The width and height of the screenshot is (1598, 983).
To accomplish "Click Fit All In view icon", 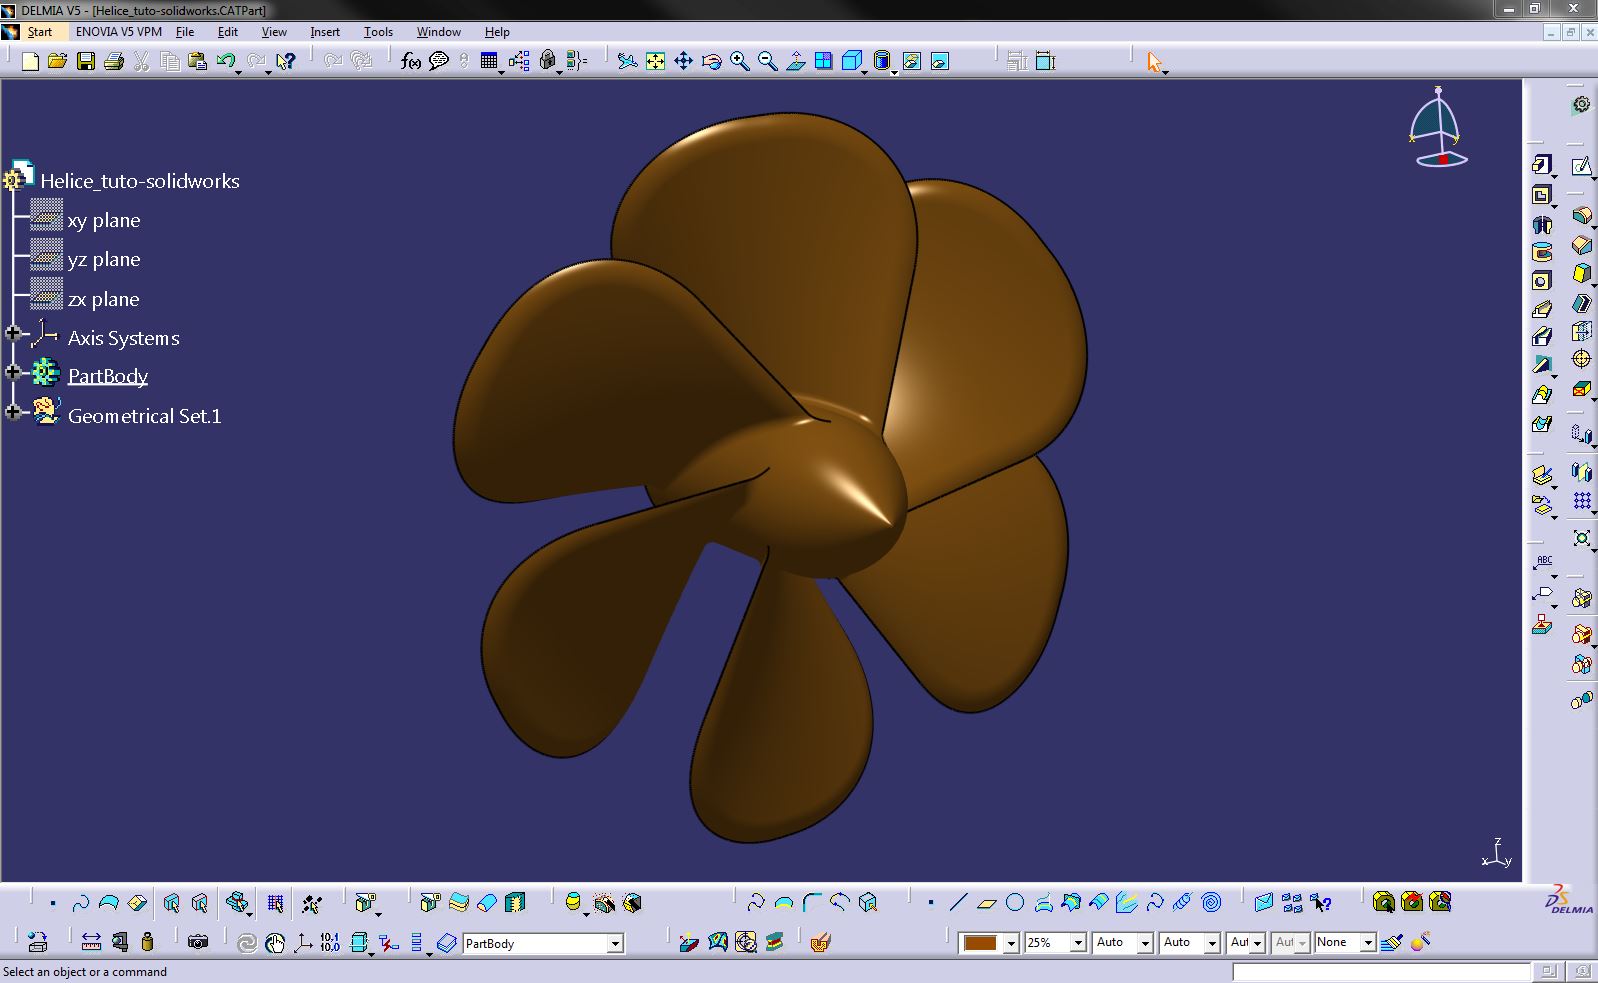I will 655,61.
